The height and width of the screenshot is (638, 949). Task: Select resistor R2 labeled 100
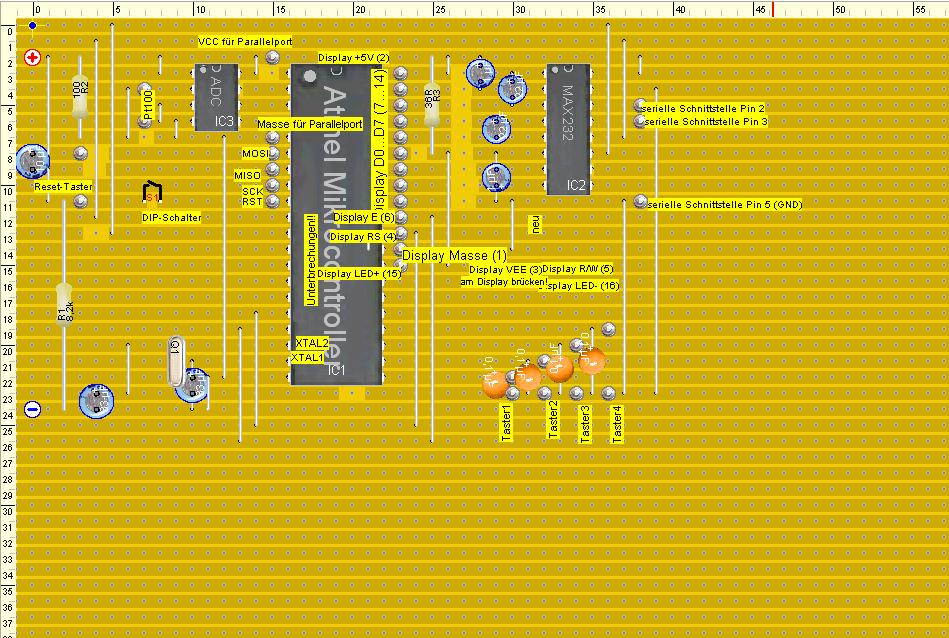[x=80, y=97]
